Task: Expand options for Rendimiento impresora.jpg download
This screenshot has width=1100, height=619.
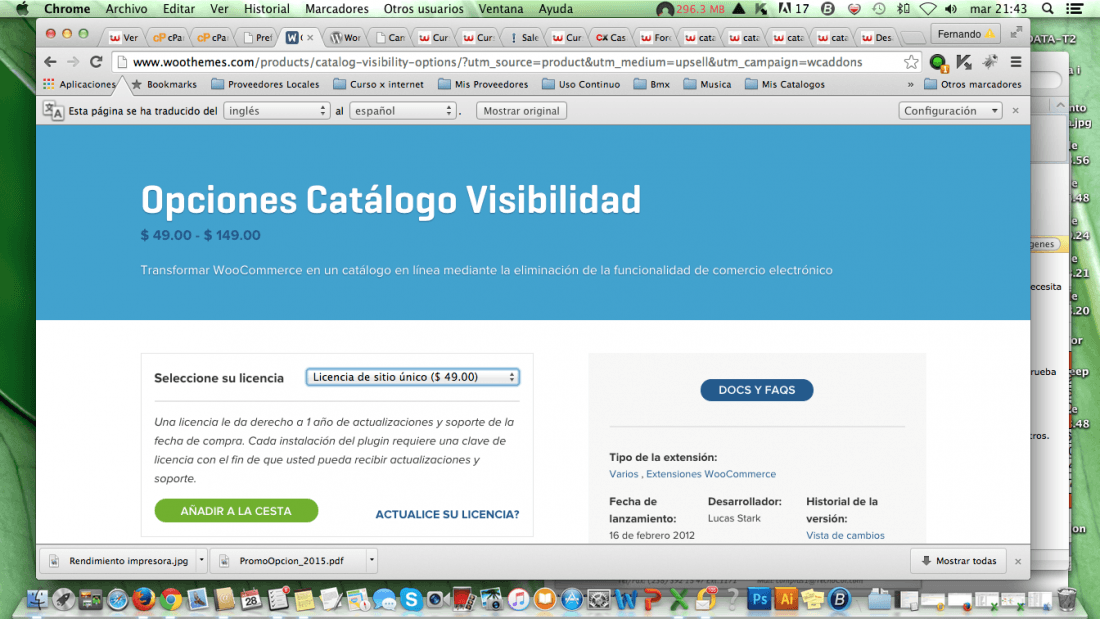Action: click(x=201, y=560)
